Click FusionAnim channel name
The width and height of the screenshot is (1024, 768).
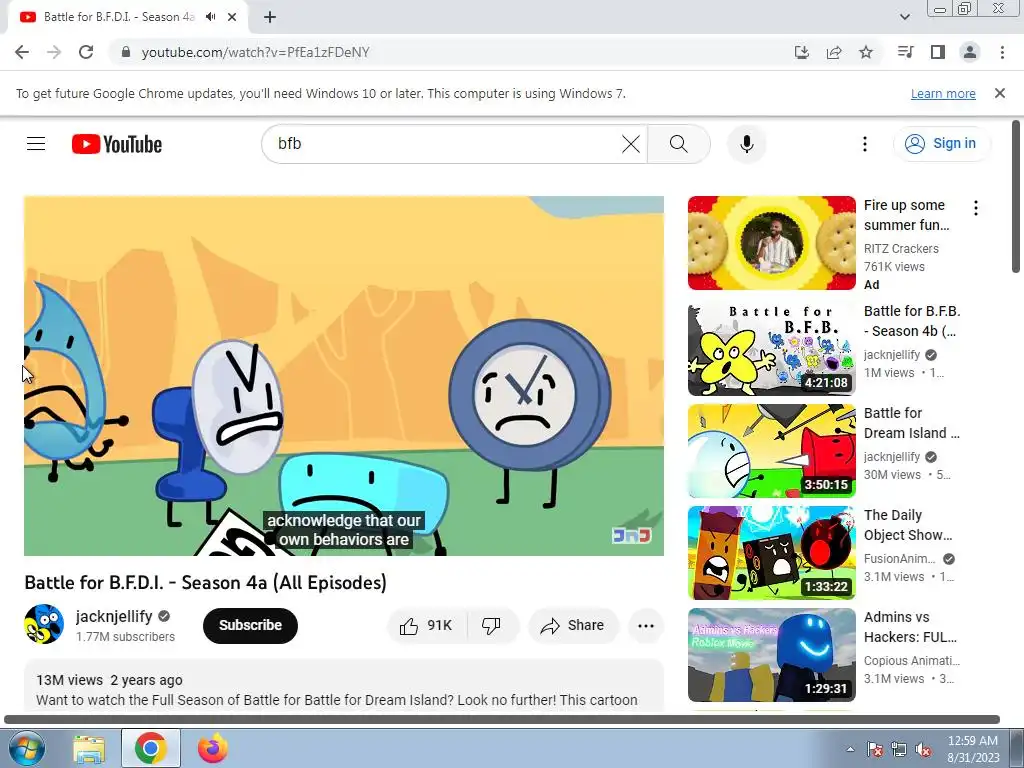pos(900,559)
